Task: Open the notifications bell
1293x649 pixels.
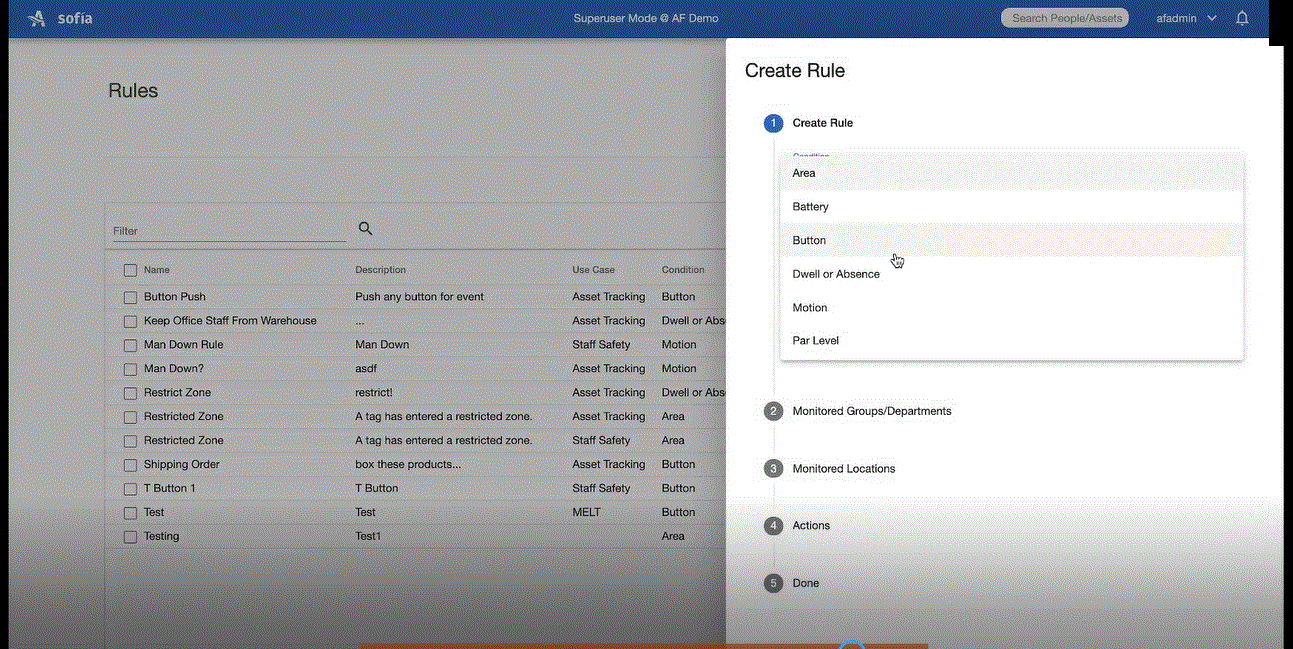Action: coord(1242,18)
